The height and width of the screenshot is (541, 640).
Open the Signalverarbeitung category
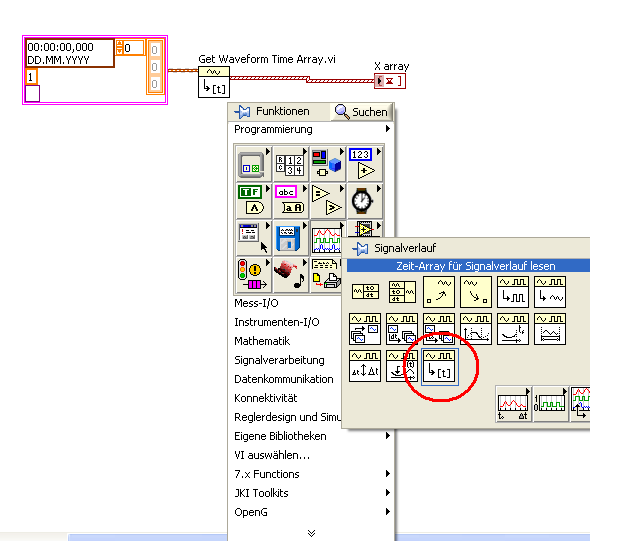(x=279, y=360)
